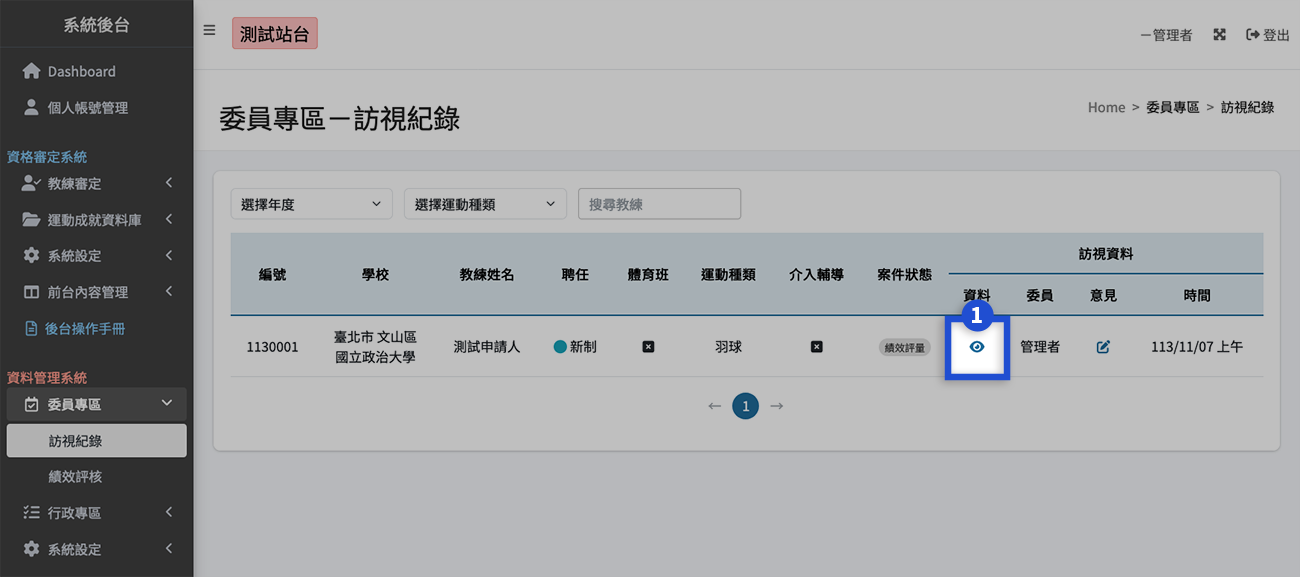
Task: Click the eye icon to view visit data
Action: coord(977,347)
